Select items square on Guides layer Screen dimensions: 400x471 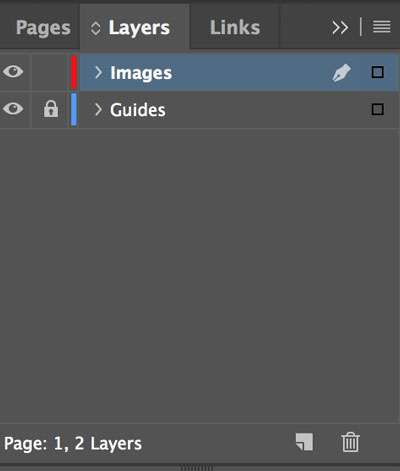377,109
